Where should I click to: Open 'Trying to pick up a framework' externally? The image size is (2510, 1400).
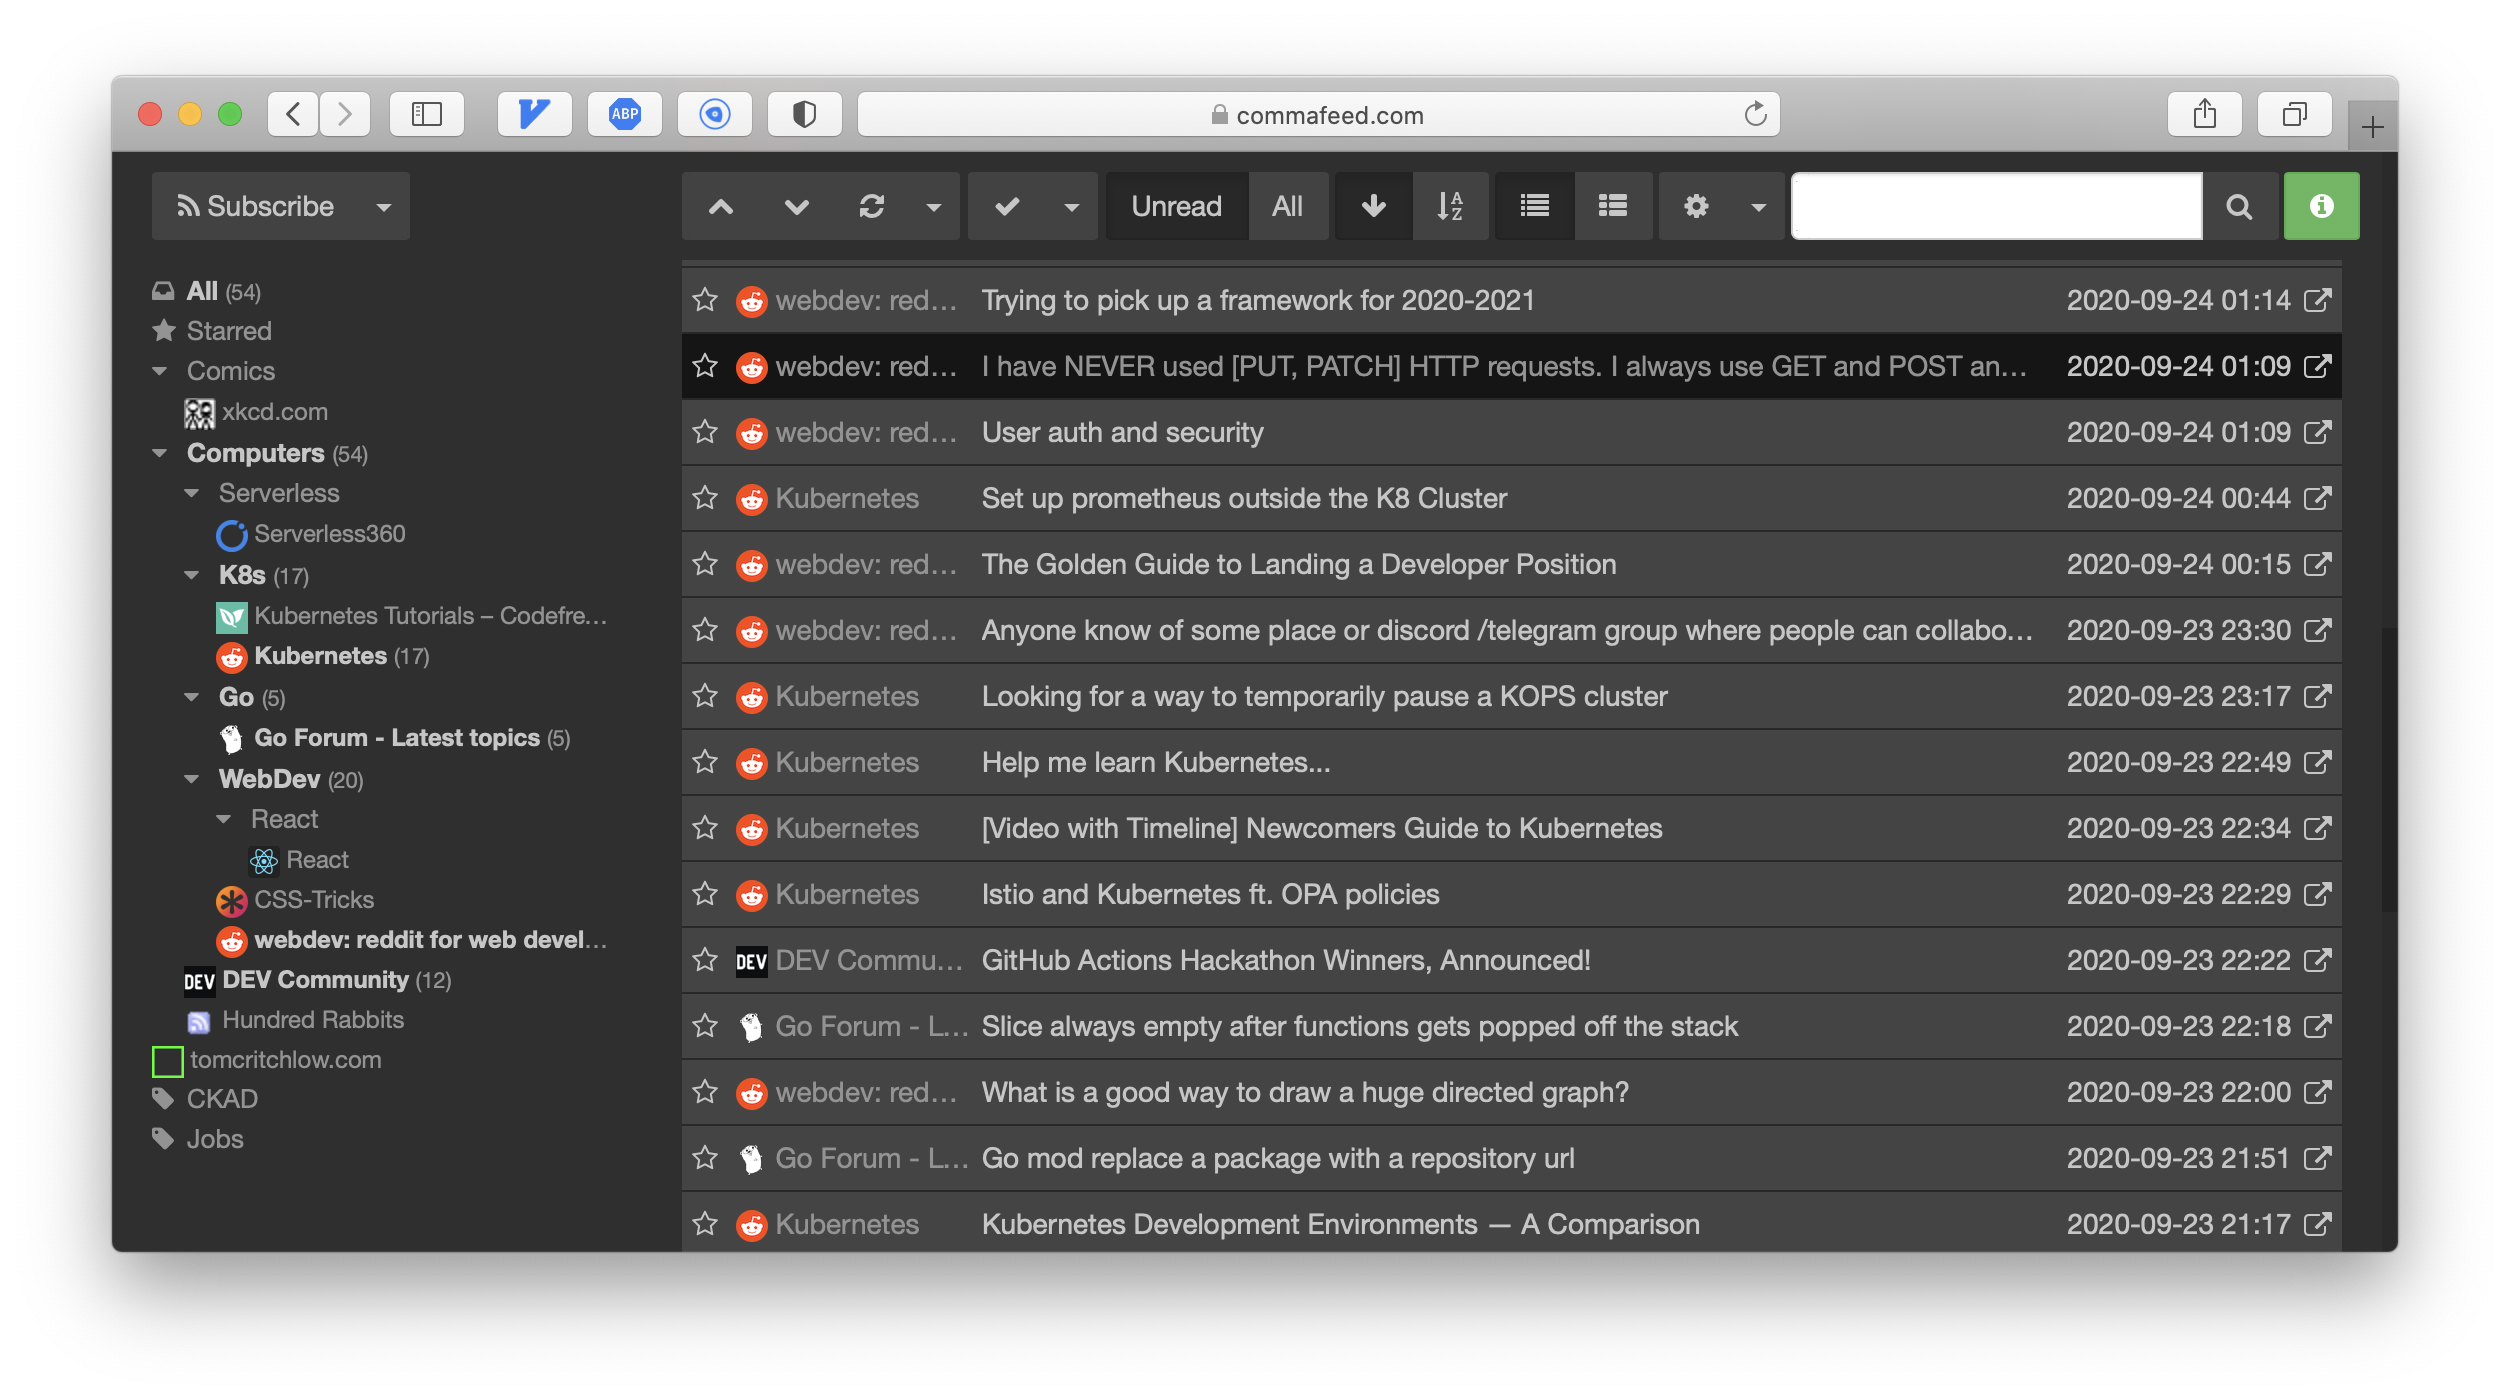(2318, 300)
